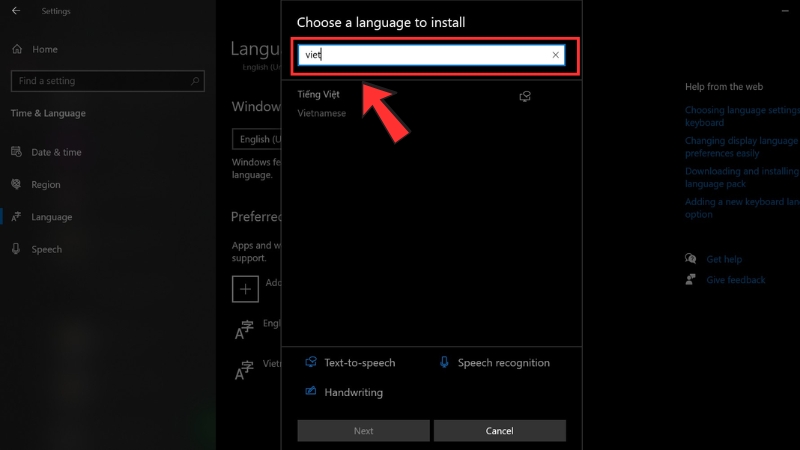The height and width of the screenshot is (450, 800).
Task: Clear the language search box text
Action: pyautogui.click(x=556, y=55)
